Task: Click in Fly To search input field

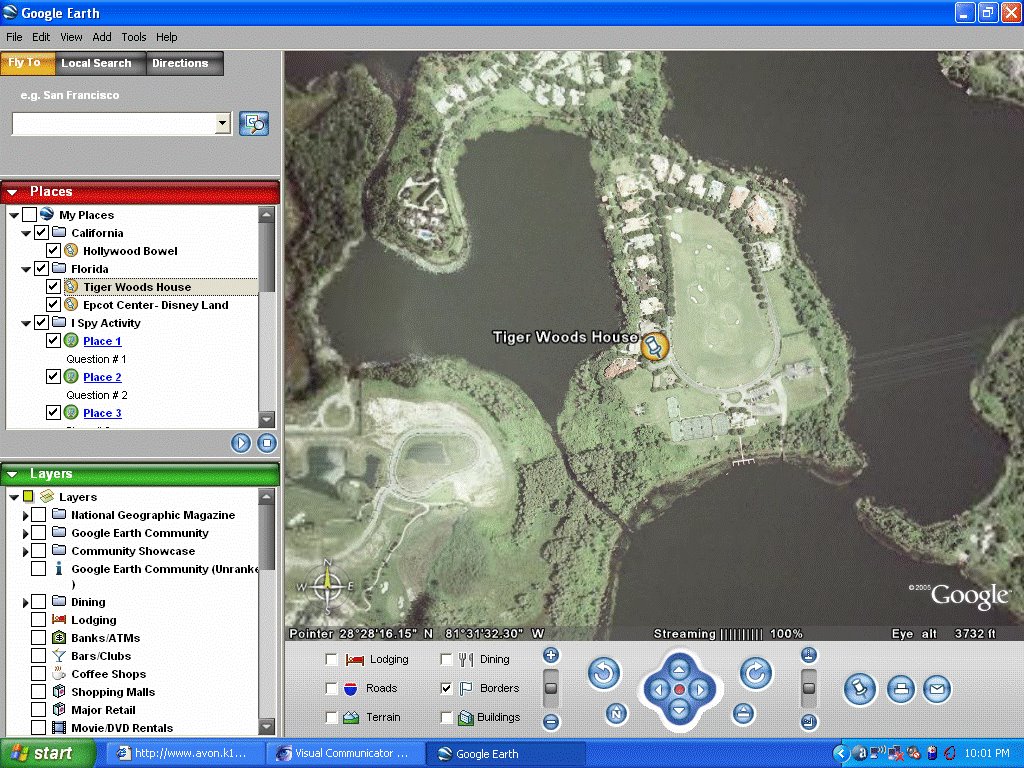Action: (114, 123)
